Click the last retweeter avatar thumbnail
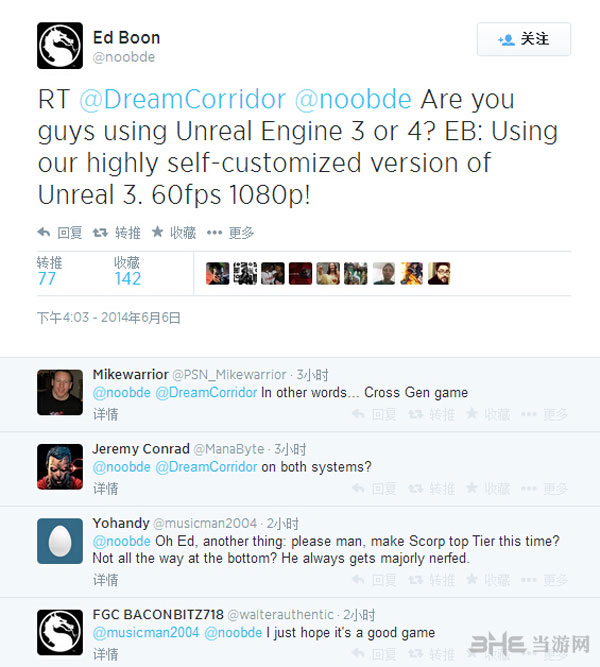This screenshot has height=667, width=600. click(439, 273)
